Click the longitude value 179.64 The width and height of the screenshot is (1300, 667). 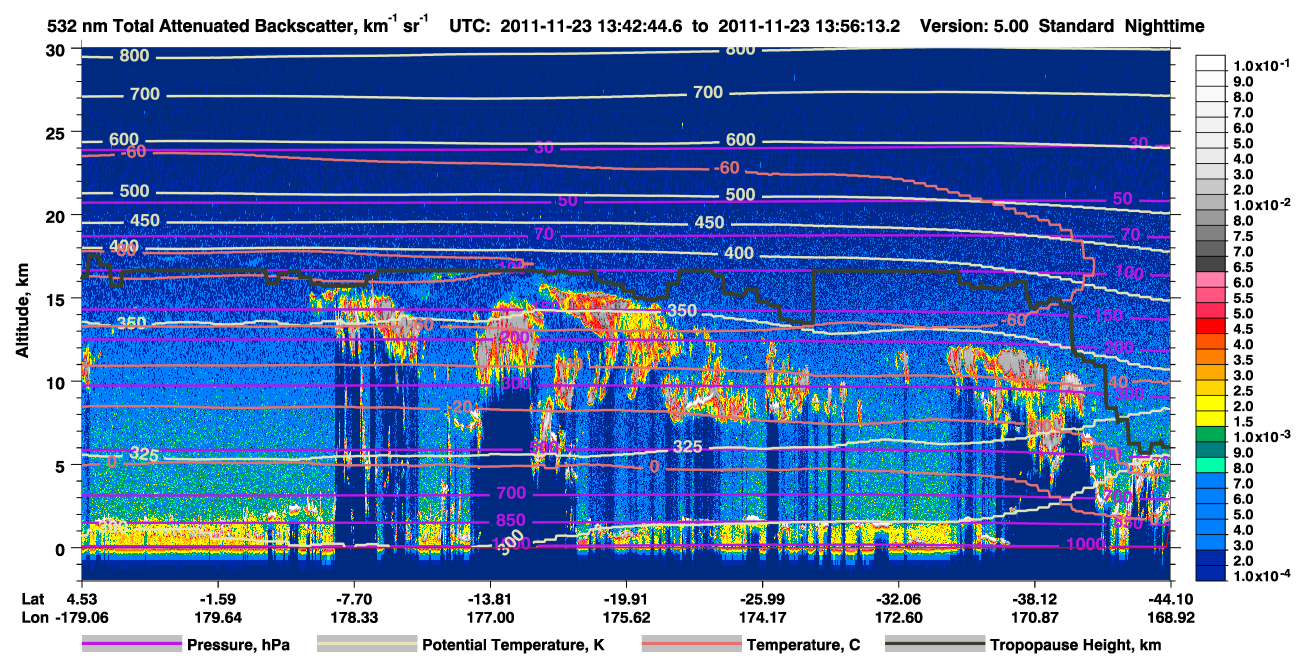[217, 617]
